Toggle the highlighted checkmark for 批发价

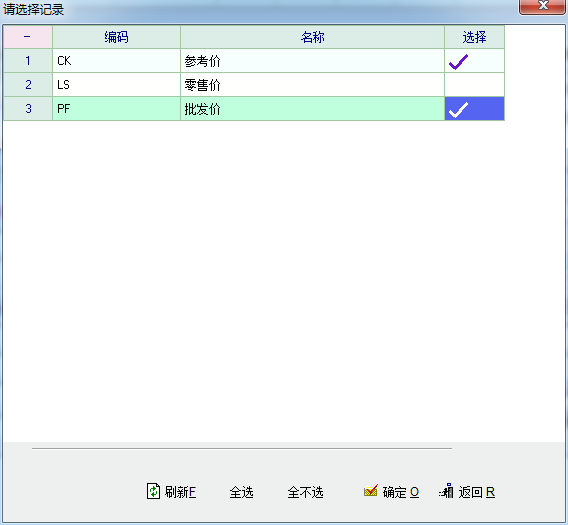(x=474, y=109)
